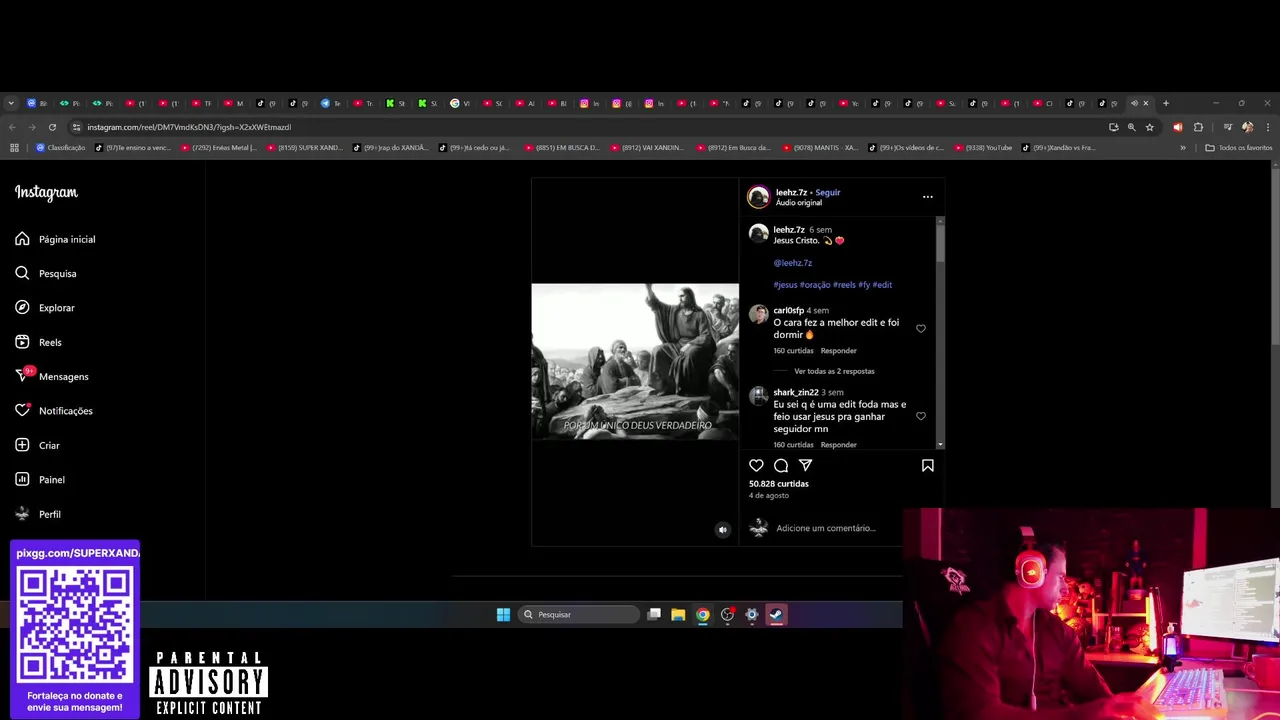Image resolution: width=1280 pixels, height=720 pixels.
Task: Open Reels from the sidebar
Action: pos(38,342)
